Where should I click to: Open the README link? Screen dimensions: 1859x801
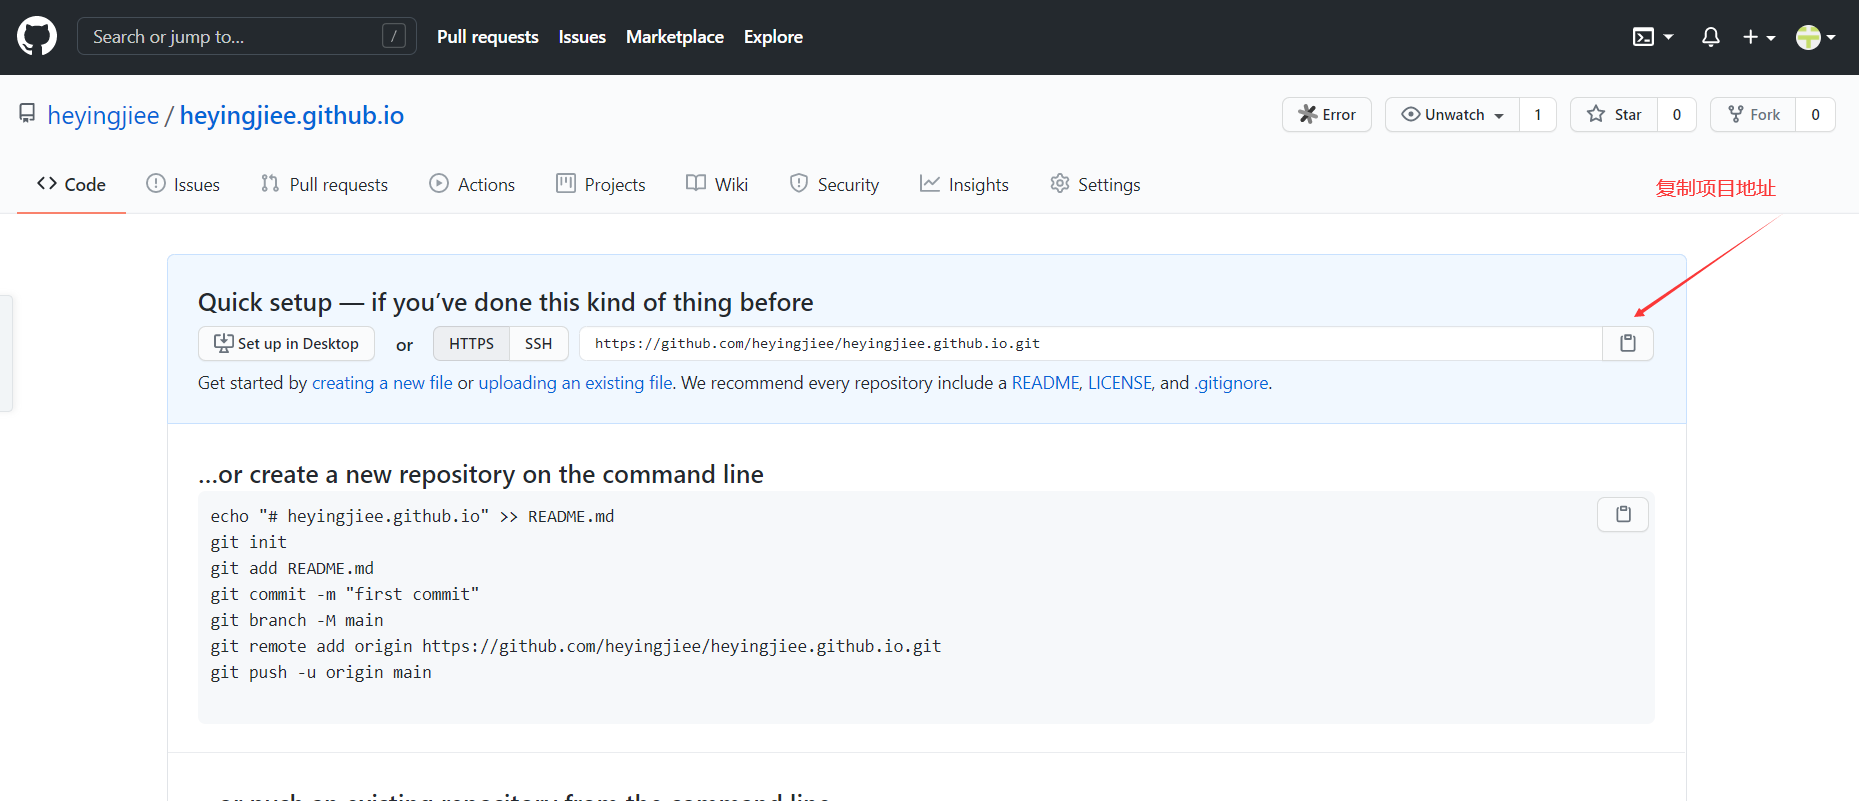pyautogui.click(x=1045, y=383)
